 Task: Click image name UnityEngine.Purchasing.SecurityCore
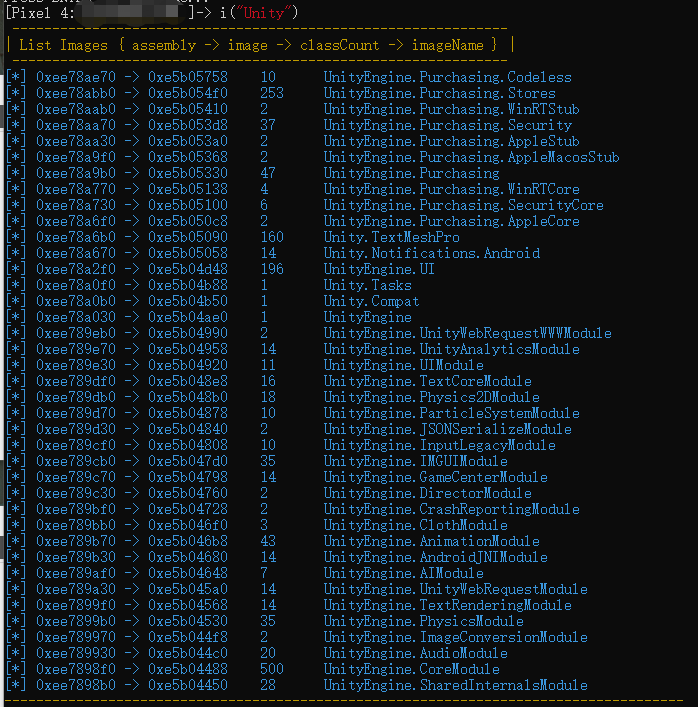click(463, 205)
